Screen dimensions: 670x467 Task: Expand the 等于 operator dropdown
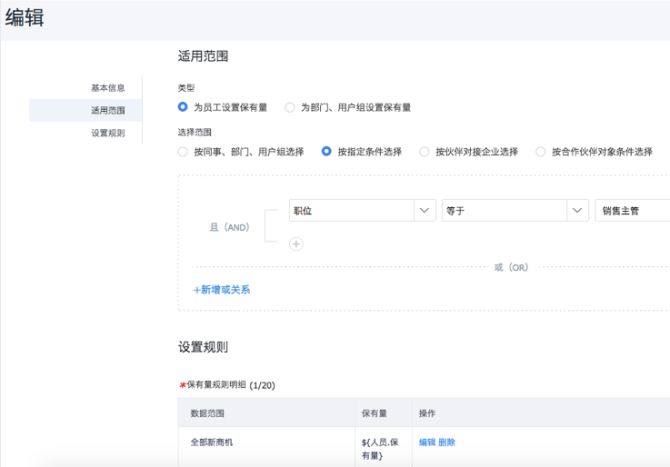point(503,211)
